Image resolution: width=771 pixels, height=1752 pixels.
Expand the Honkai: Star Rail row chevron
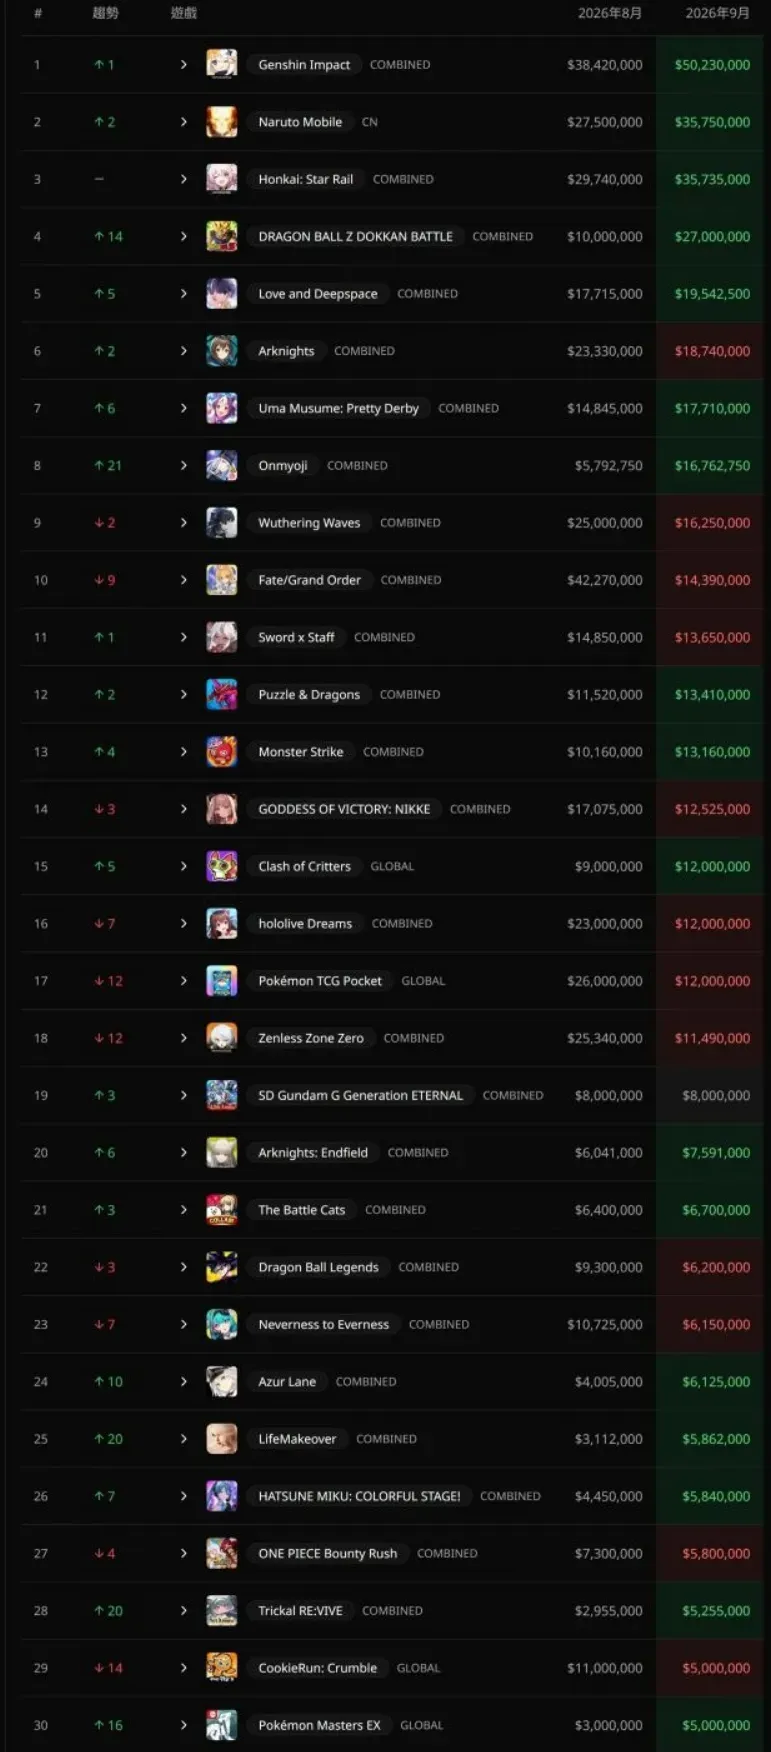pyautogui.click(x=184, y=179)
